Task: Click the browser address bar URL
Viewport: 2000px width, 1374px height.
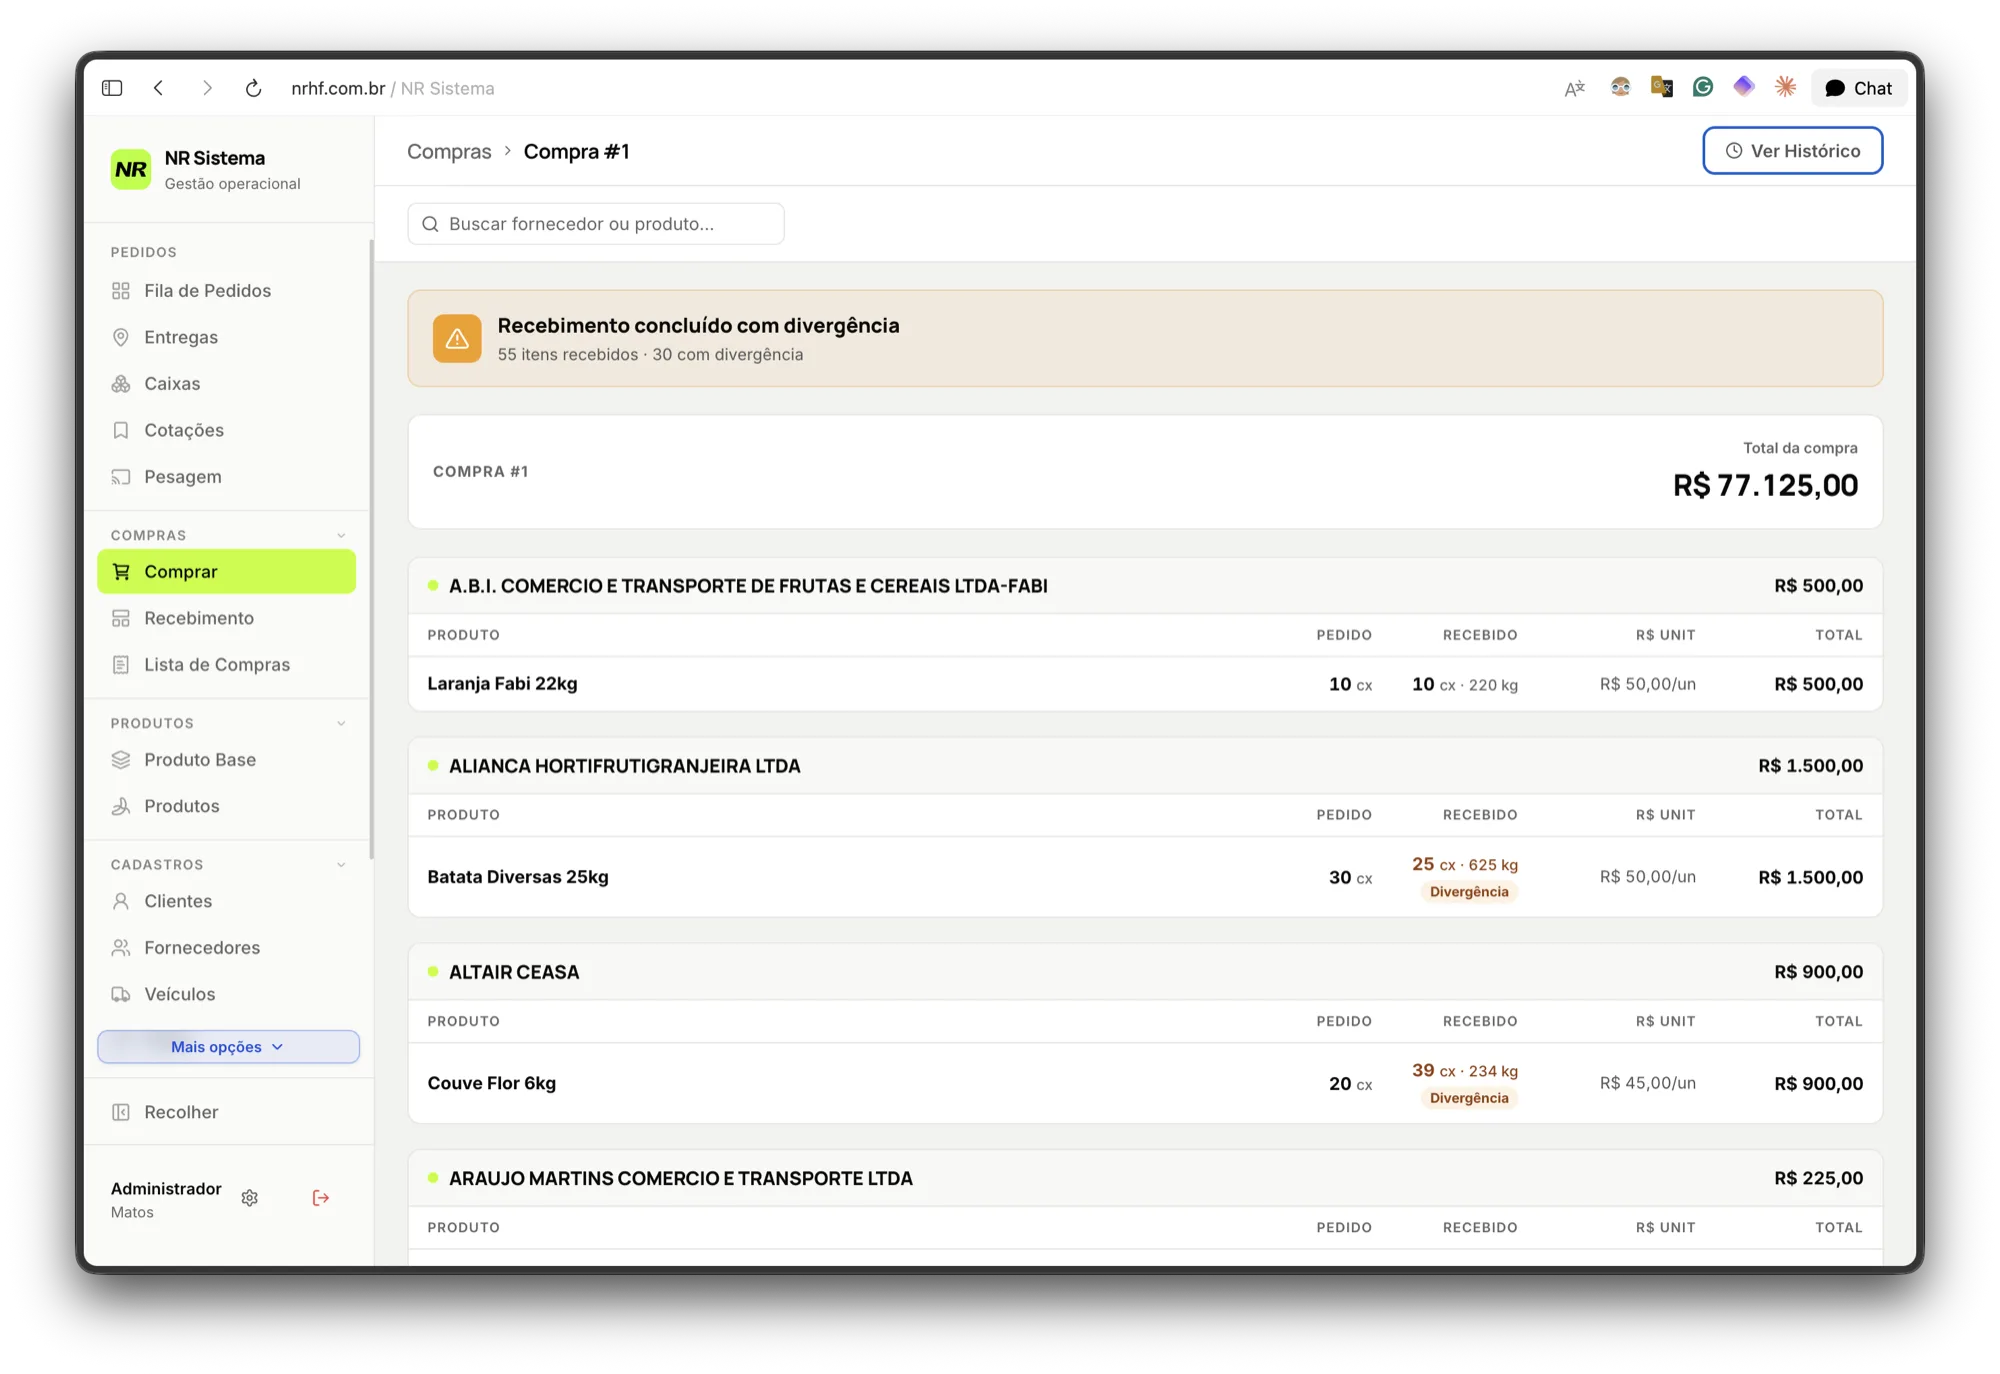Action: click(x=393, y=88)
